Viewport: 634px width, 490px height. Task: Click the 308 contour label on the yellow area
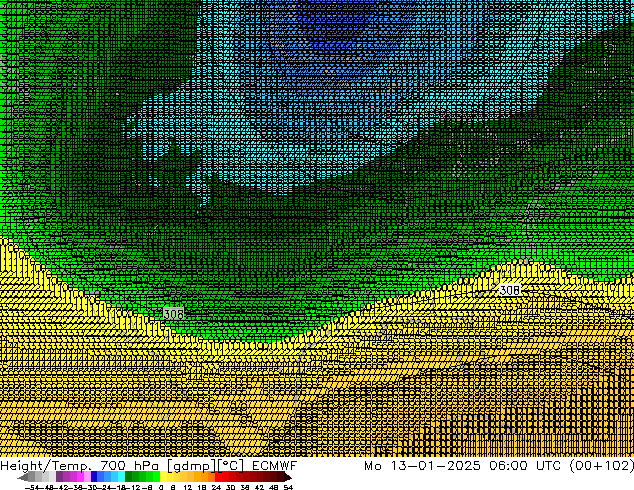click(x=509, y=290)
